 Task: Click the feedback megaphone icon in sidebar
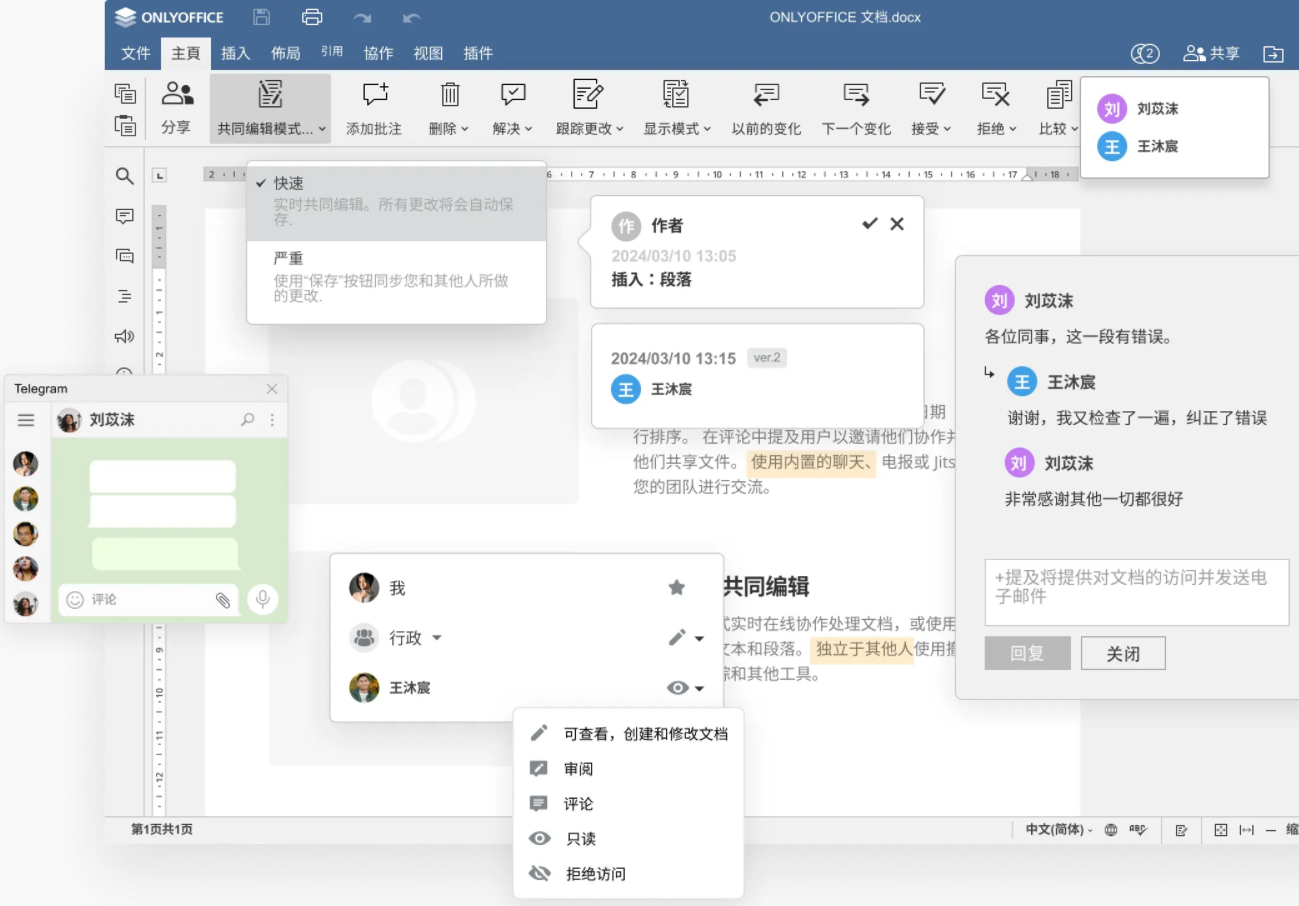124,336
